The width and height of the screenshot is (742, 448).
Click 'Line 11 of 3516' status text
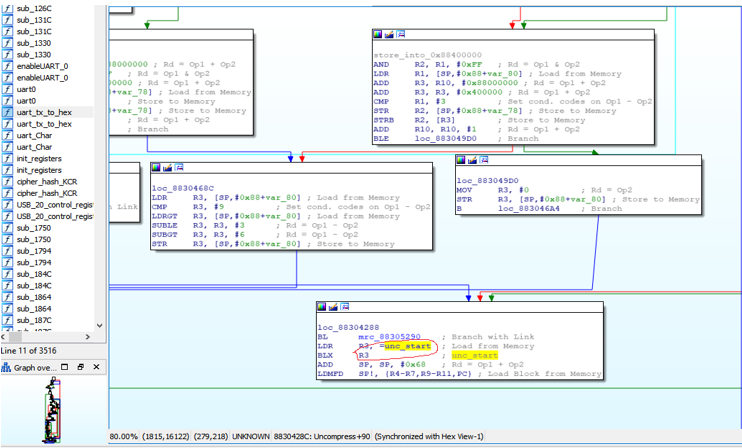(x=28, y=351)
